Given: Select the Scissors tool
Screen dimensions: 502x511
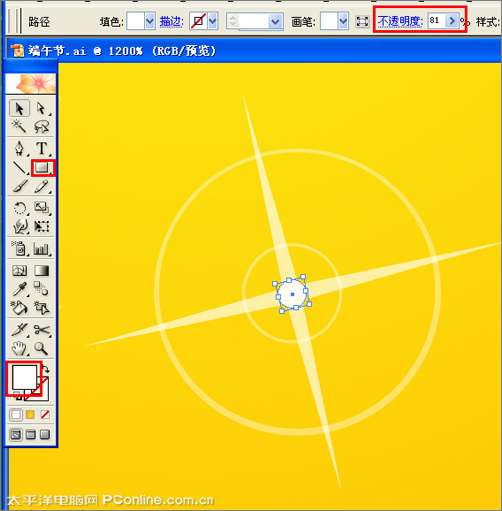Looking at the screenshot, I should coord(41,330).
